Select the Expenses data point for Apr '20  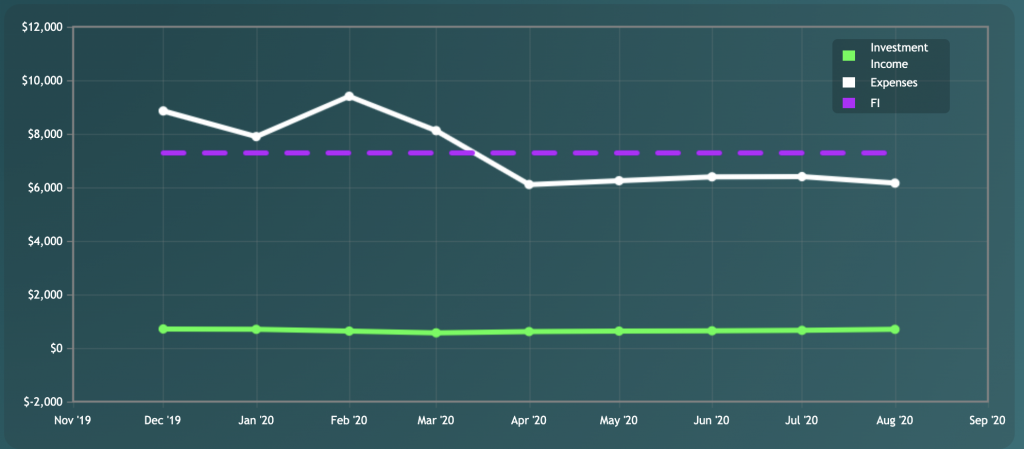pyautogui.click(x=529, y=185)
